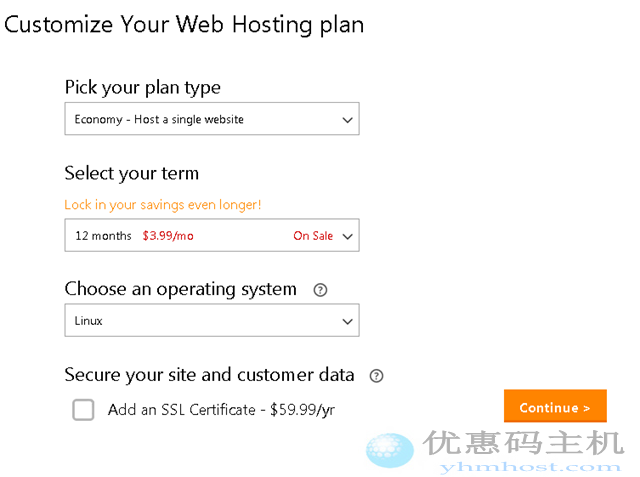Click the $3.99/mo price text

point(165,236)
